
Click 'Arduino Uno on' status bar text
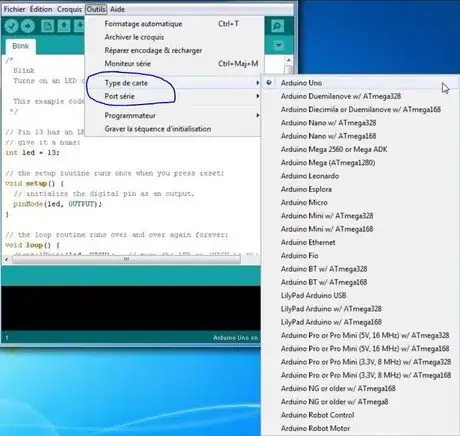tap(236, 338)
